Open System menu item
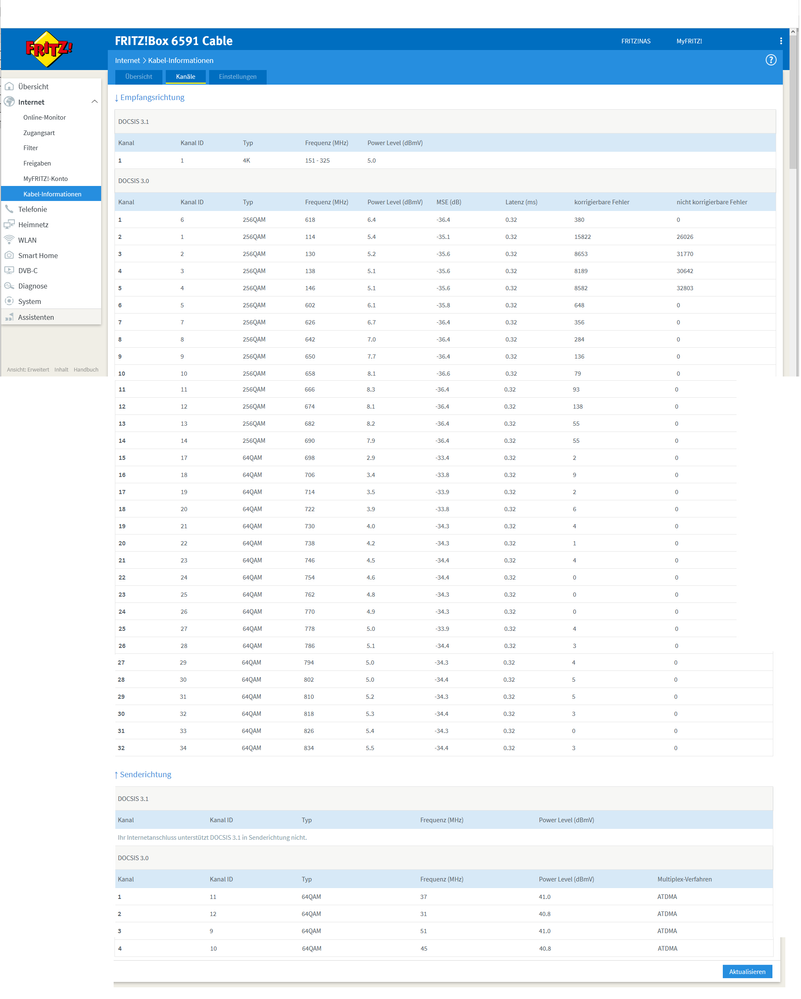 pyautogui.click(x=29, y=301)
